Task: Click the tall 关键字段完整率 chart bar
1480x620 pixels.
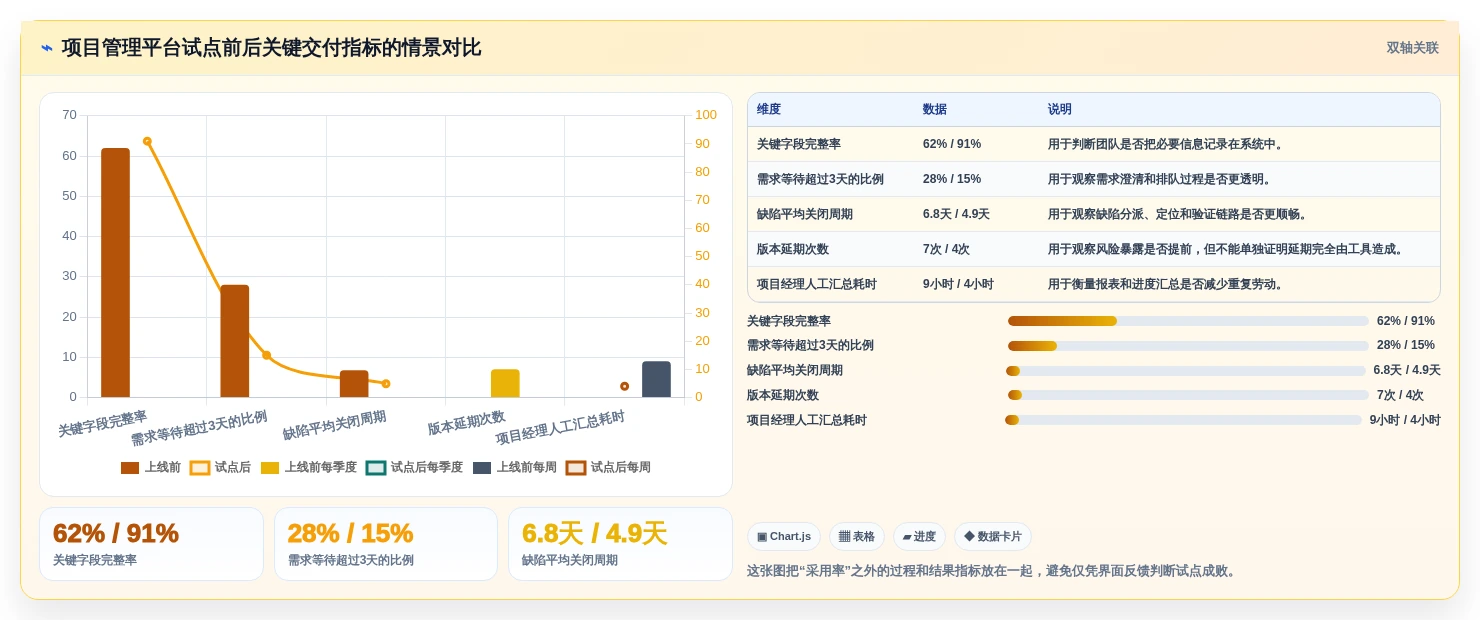Action: click(x=115, y=273)
